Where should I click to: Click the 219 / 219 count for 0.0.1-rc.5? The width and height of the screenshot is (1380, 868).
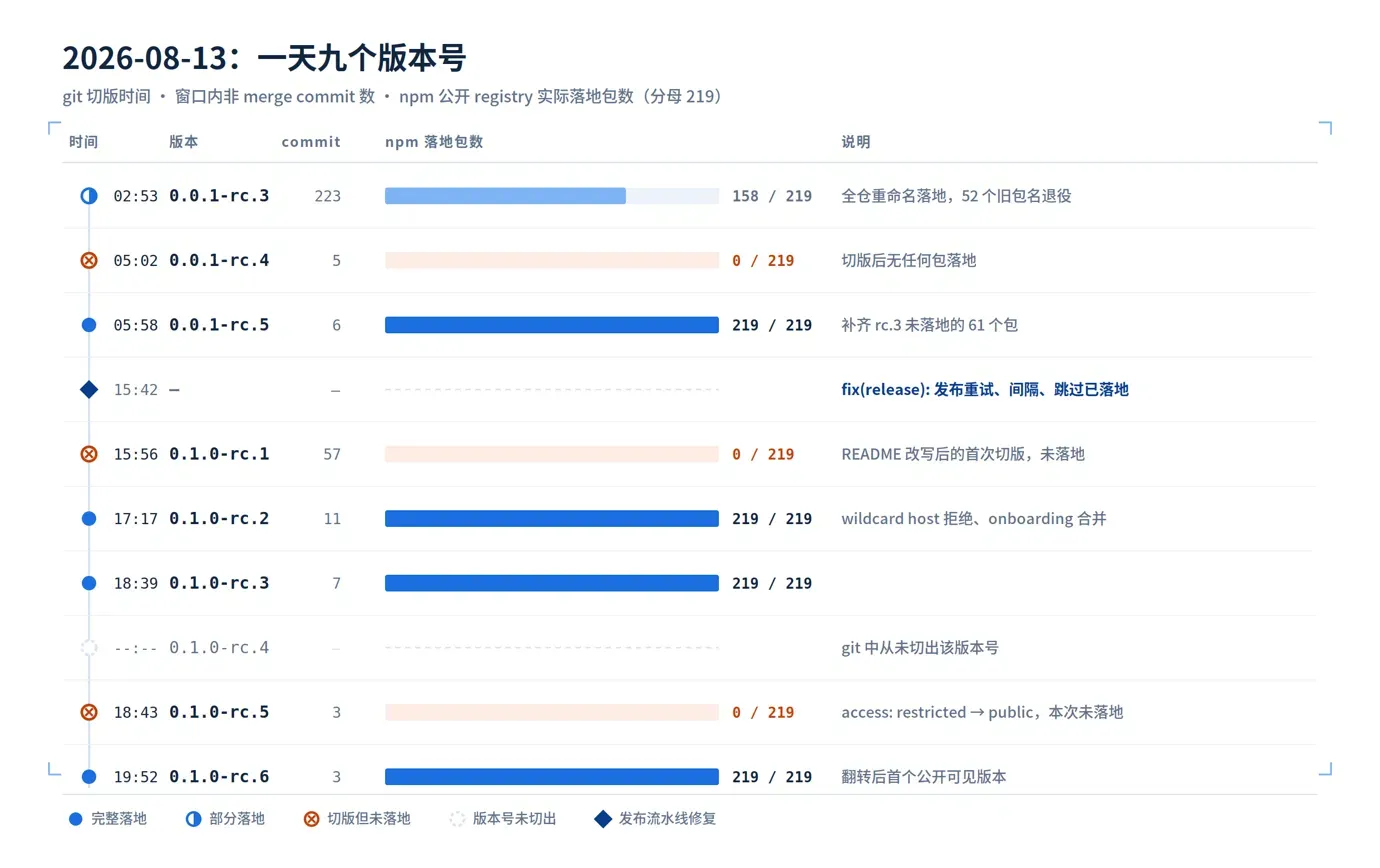click(x=772, y=325)
